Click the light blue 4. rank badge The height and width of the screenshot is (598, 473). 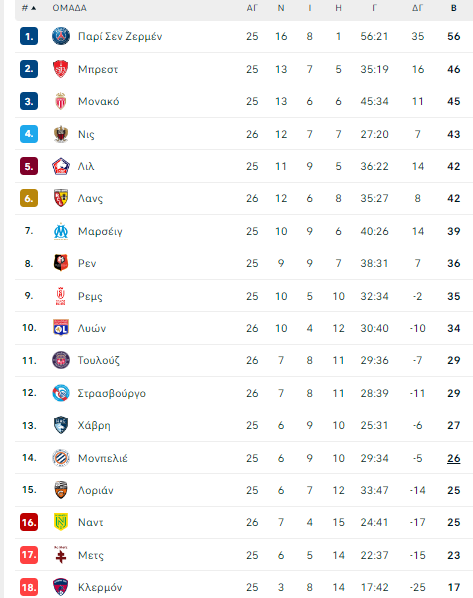point(29,134)
